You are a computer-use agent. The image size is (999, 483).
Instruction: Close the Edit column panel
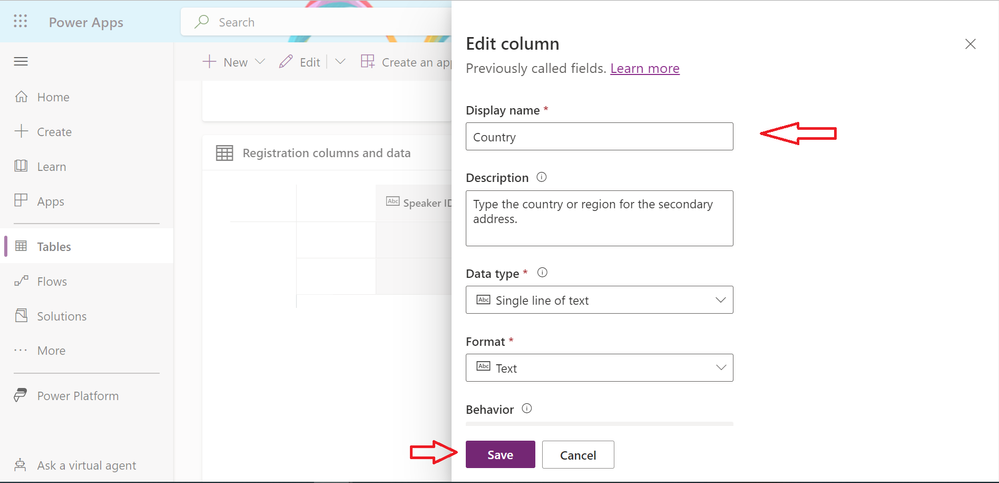(x=970, y=44)
